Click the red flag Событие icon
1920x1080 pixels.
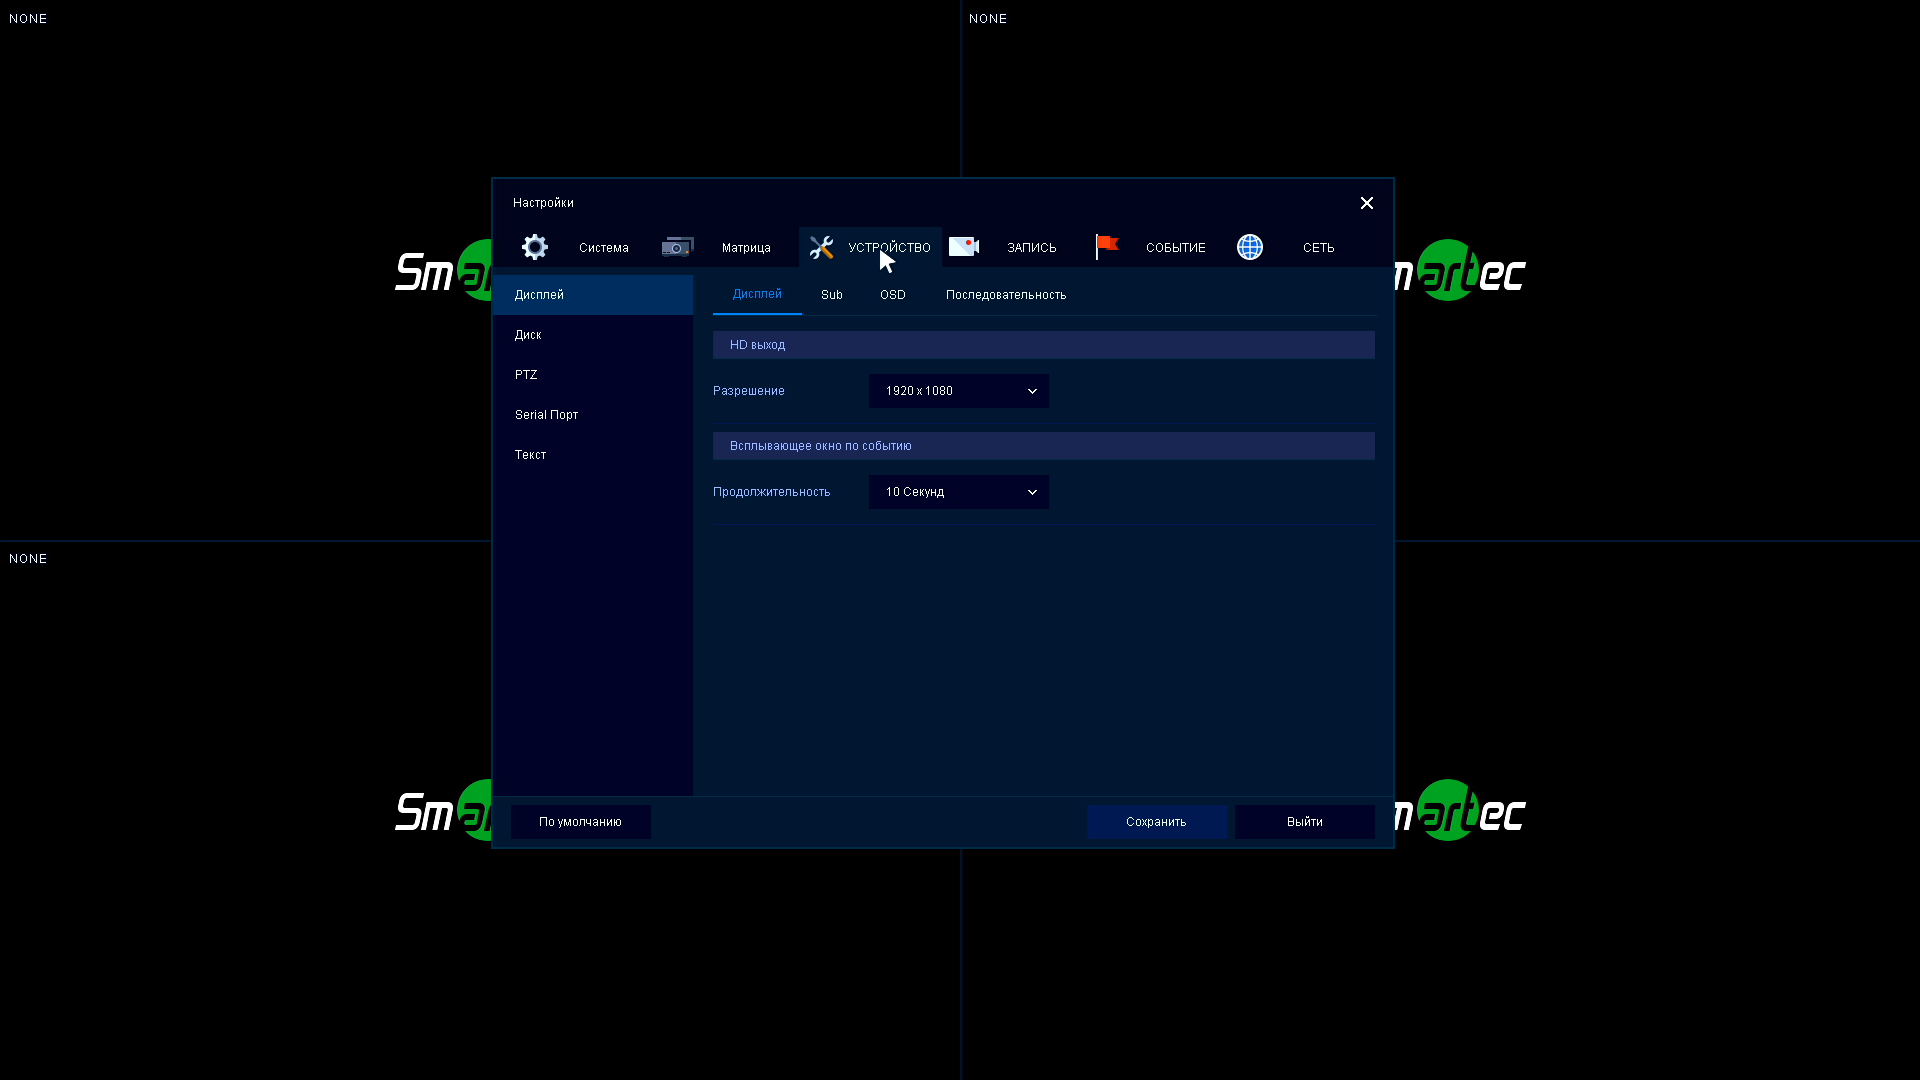tap(1107, 246)
